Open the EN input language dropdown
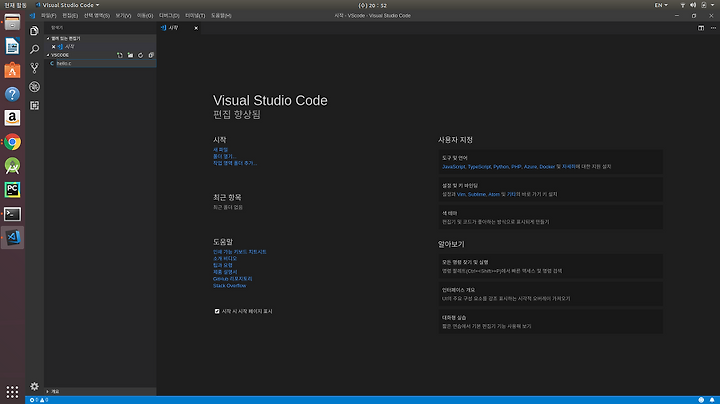The width and height of the screenshot is (720, 404). 661,5
